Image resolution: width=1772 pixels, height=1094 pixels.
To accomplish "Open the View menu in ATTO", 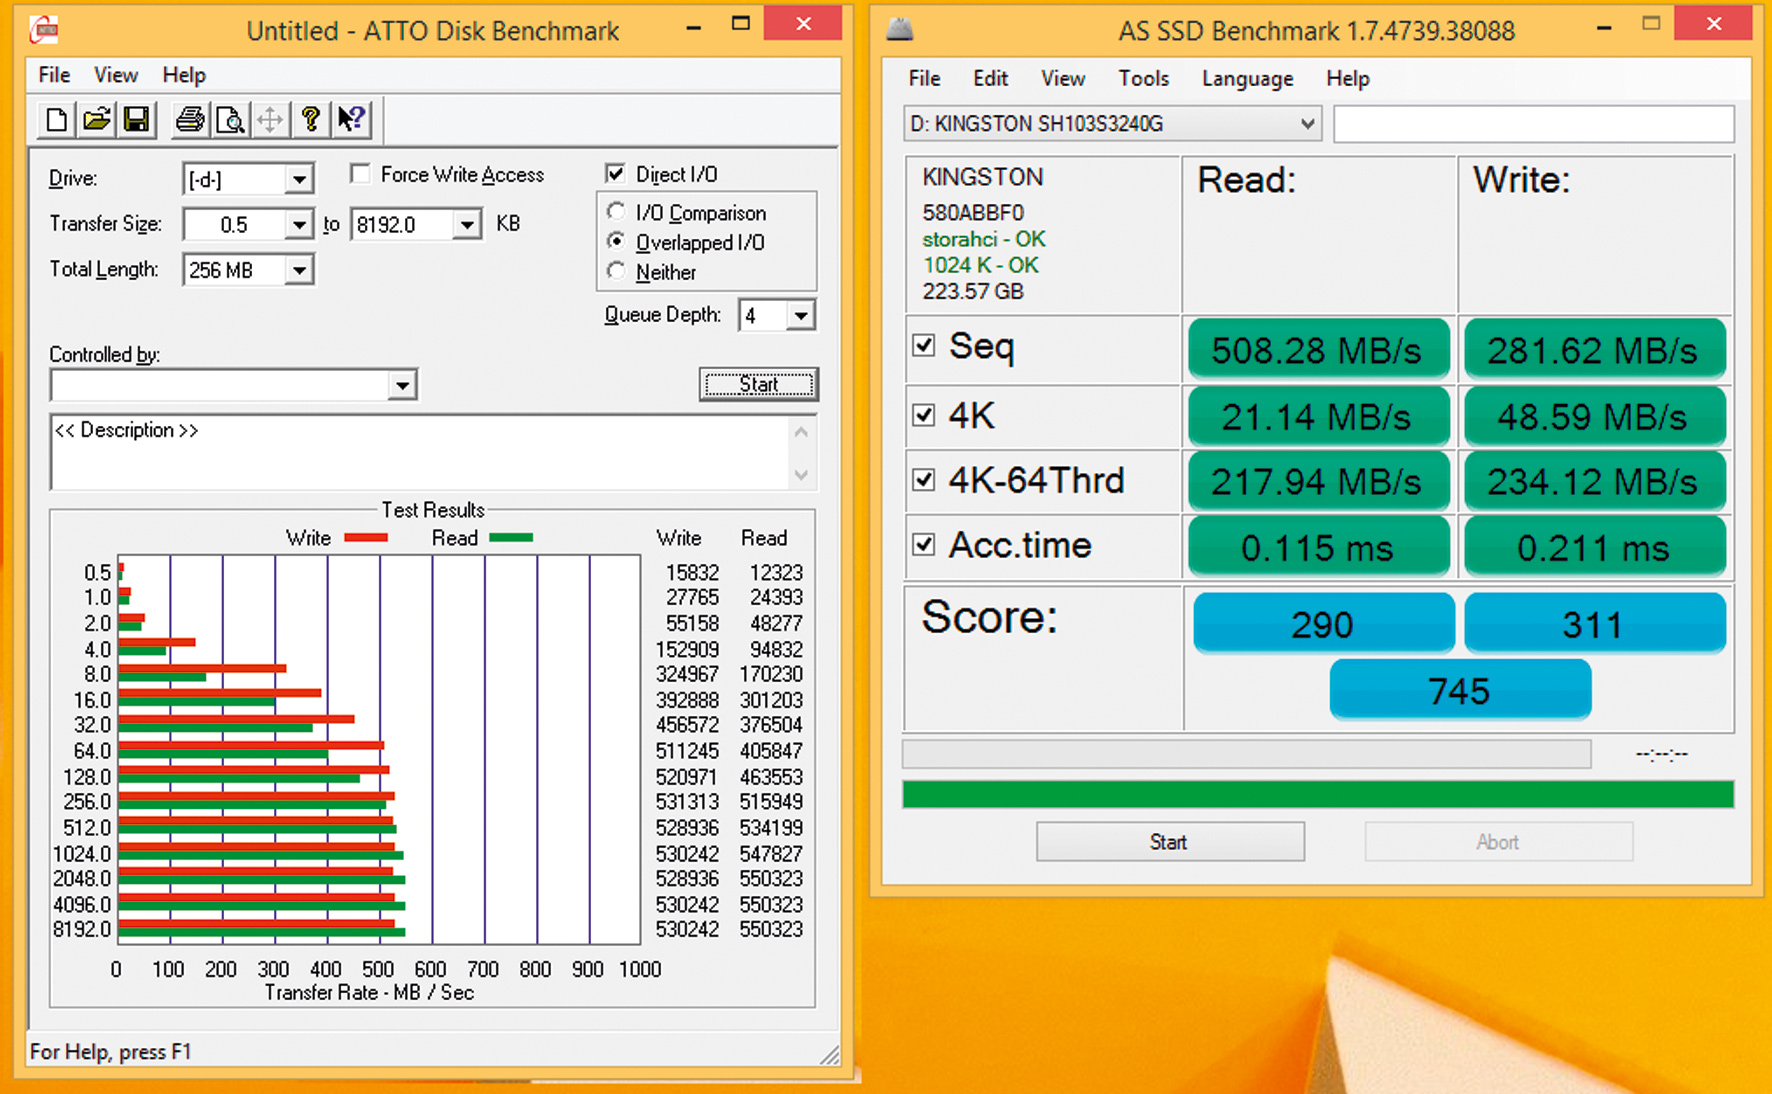I will [115, 75].
